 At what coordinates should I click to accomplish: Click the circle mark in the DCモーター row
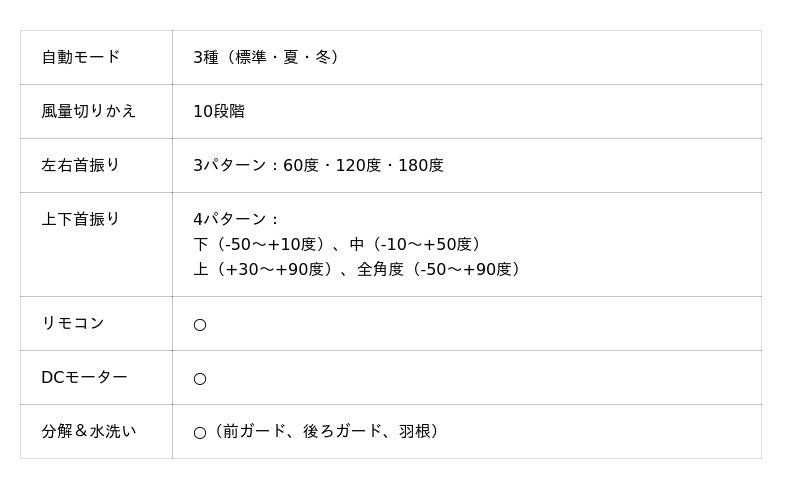click(x=200, y=379)
